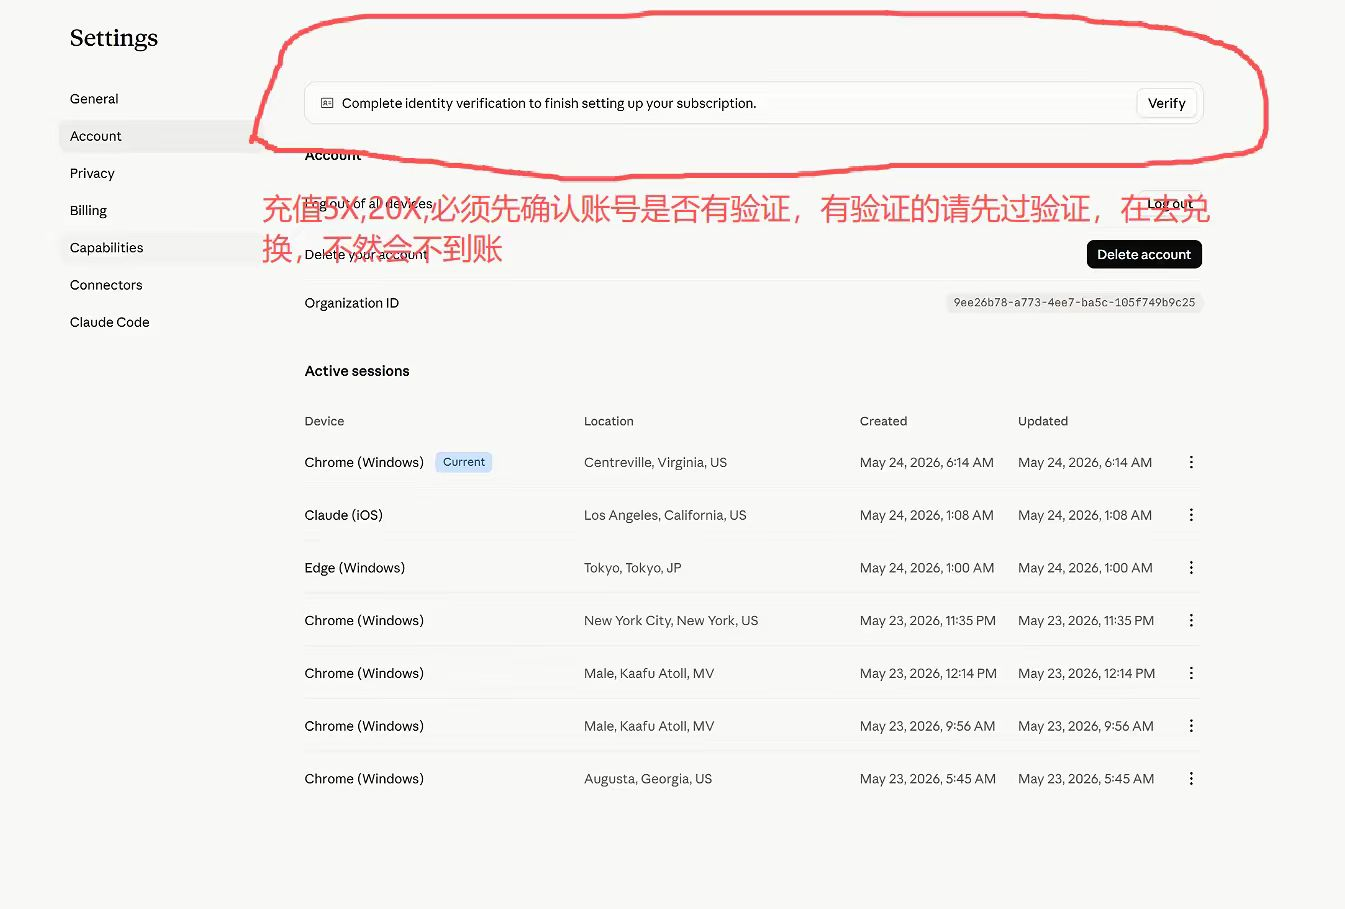This screenshot has height=909, width=1345.
Task: Click the Updated column header
Action: click(1043, 421)
